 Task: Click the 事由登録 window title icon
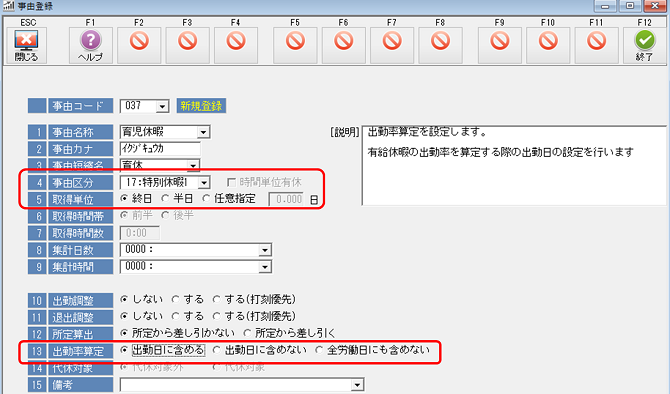[x=9, y=6]
